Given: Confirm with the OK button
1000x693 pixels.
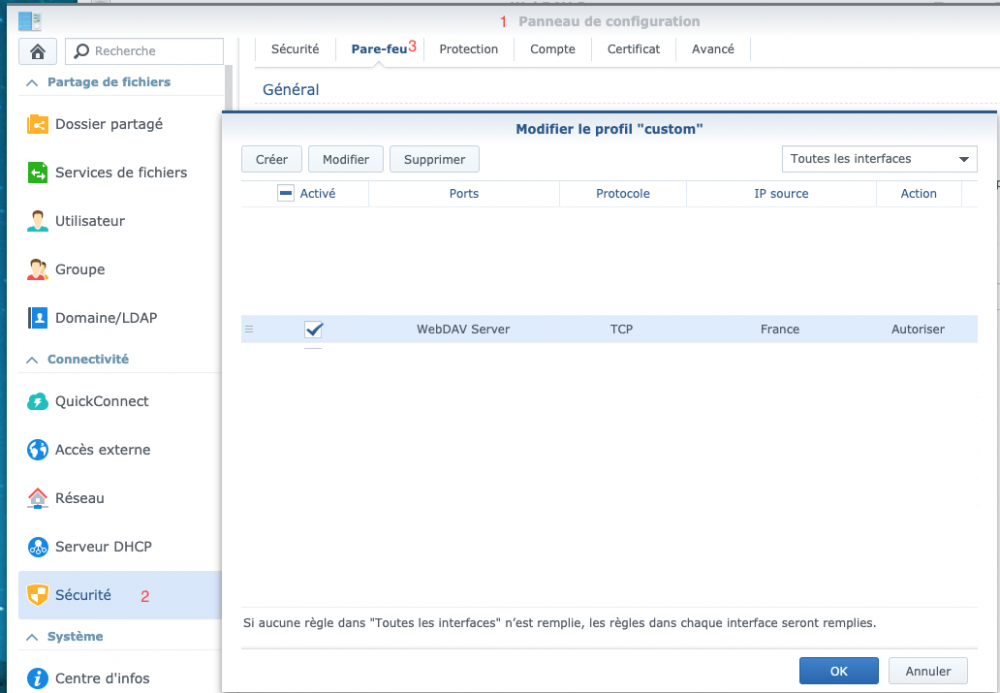Looking at the screenshot, I should point(838,671).
